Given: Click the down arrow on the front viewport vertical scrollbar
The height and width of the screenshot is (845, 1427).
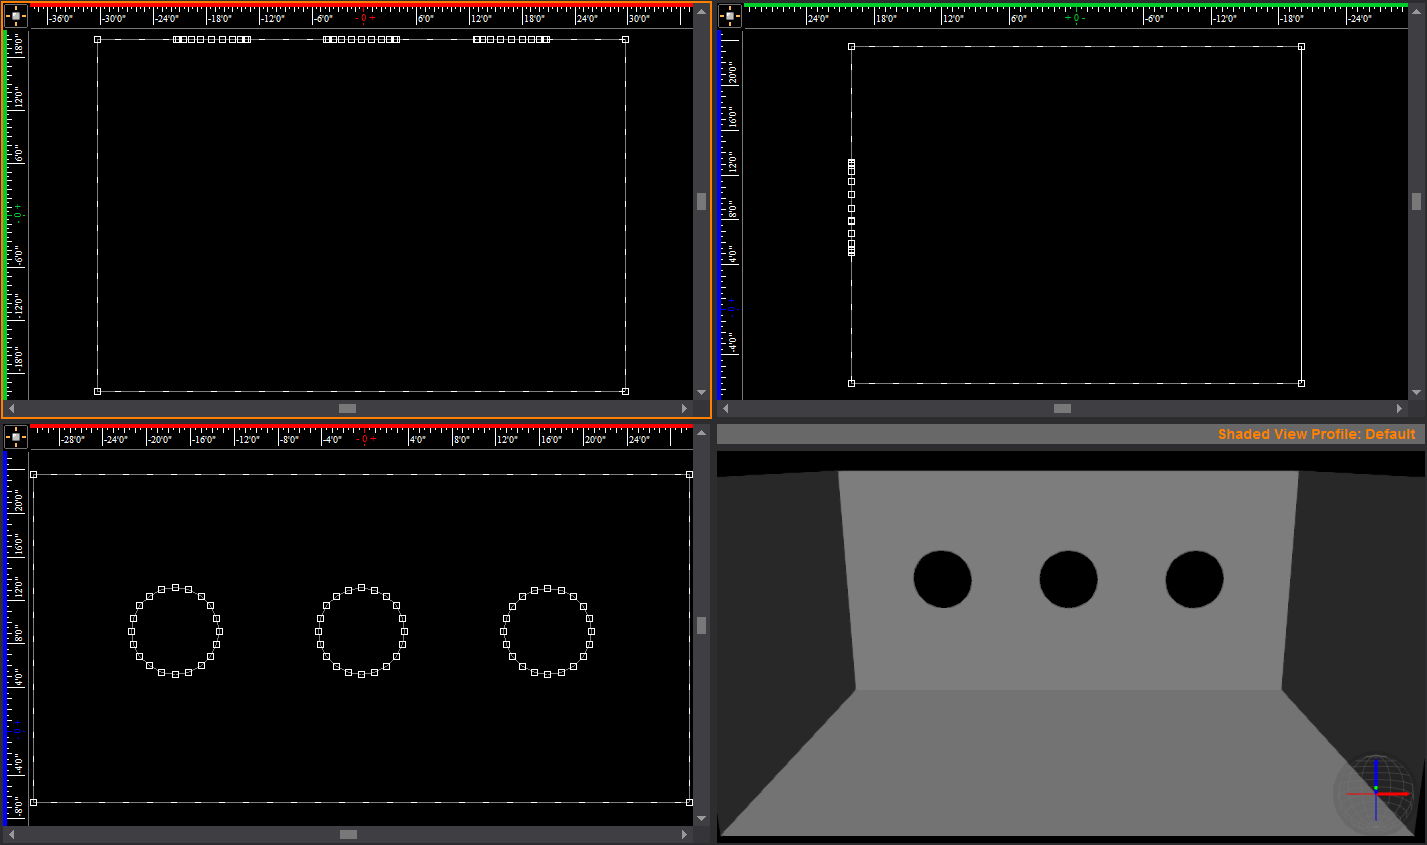Looking at the screenshot, I should click(701, 391).
